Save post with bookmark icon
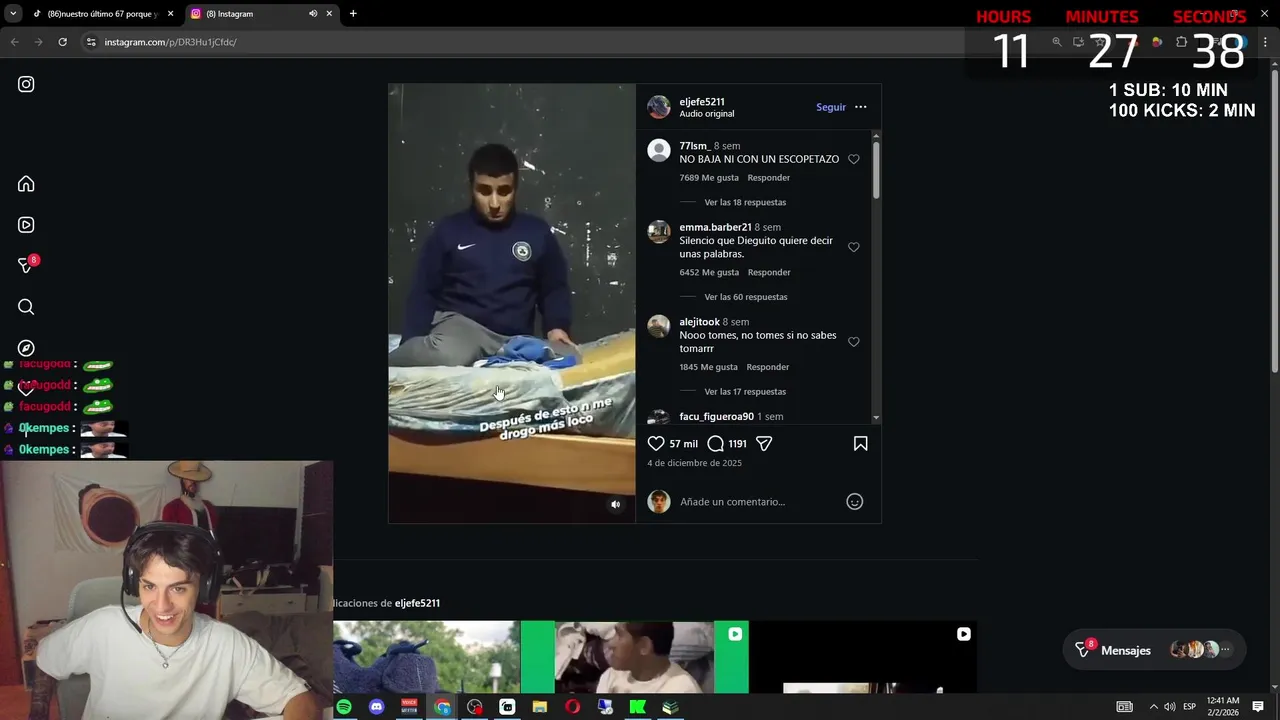This screenshot has width=1280, height=720. point(860,443)
